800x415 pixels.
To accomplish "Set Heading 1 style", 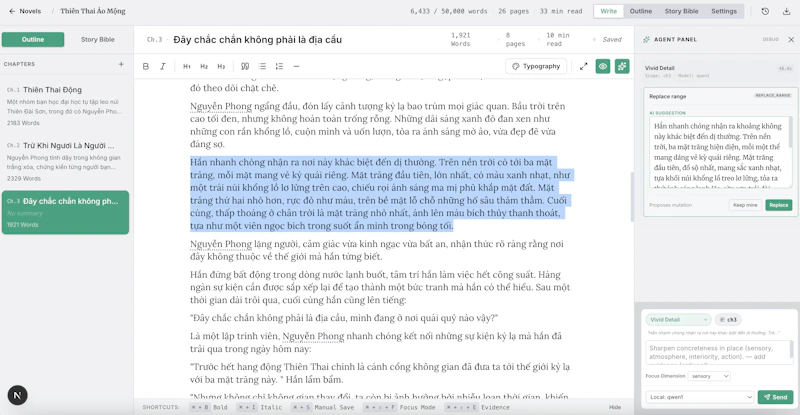I will 187,66.
